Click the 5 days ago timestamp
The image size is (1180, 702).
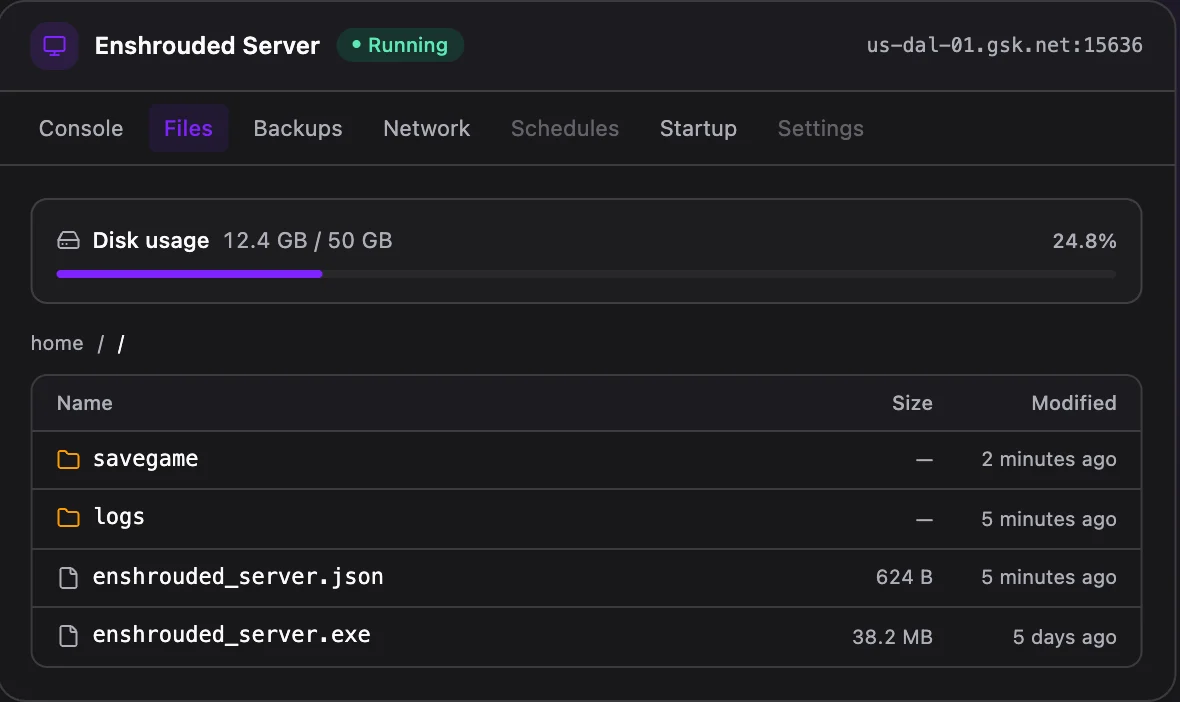tap(1065, 637)
